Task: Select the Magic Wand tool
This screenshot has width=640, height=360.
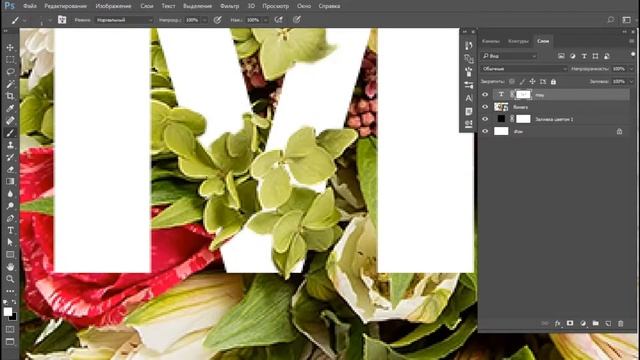Action: pos(10,84)
